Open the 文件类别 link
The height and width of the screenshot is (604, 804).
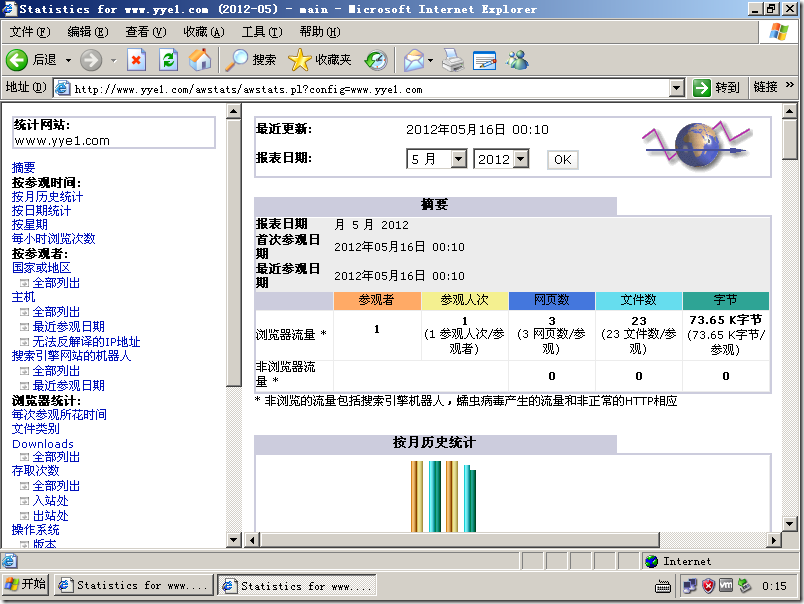point(35,429)
